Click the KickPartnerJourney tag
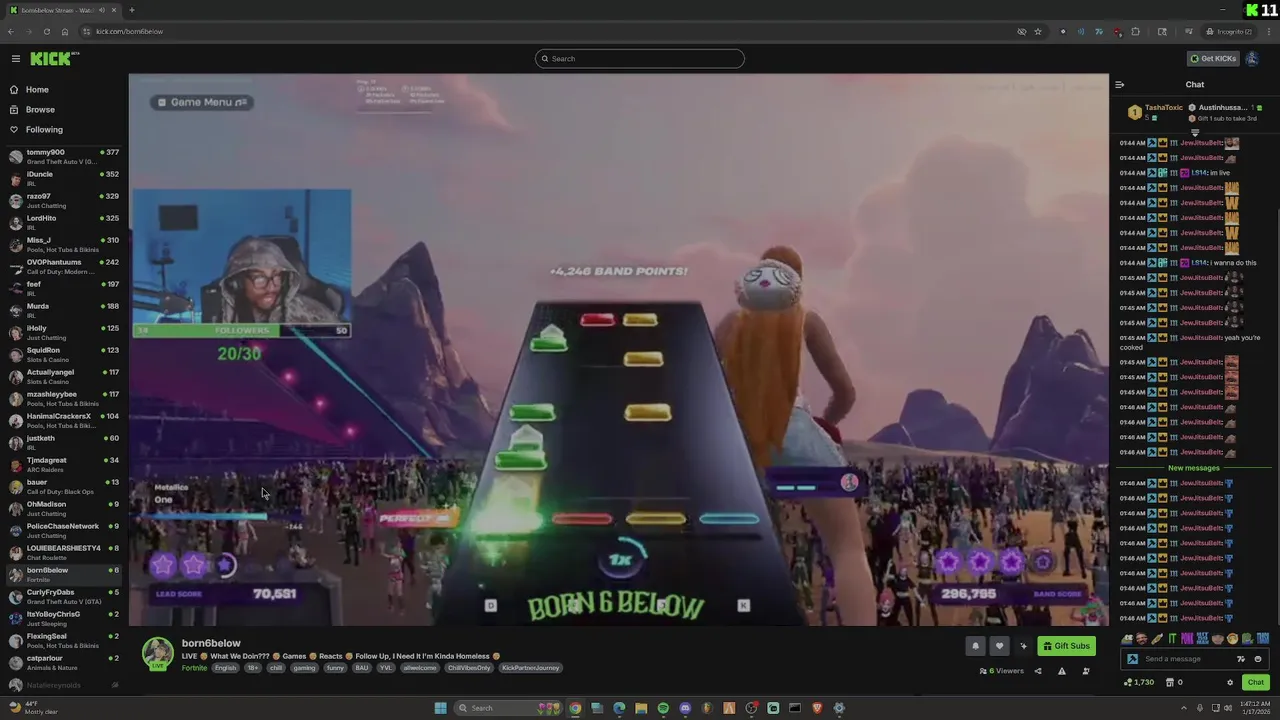 [530, 668]
